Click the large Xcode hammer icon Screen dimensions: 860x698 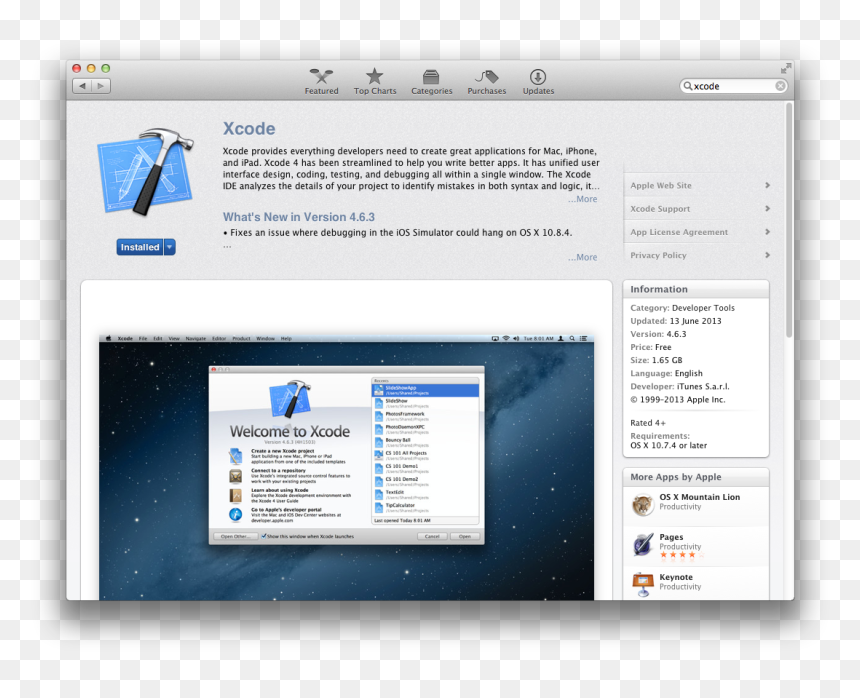pos(145,171)
